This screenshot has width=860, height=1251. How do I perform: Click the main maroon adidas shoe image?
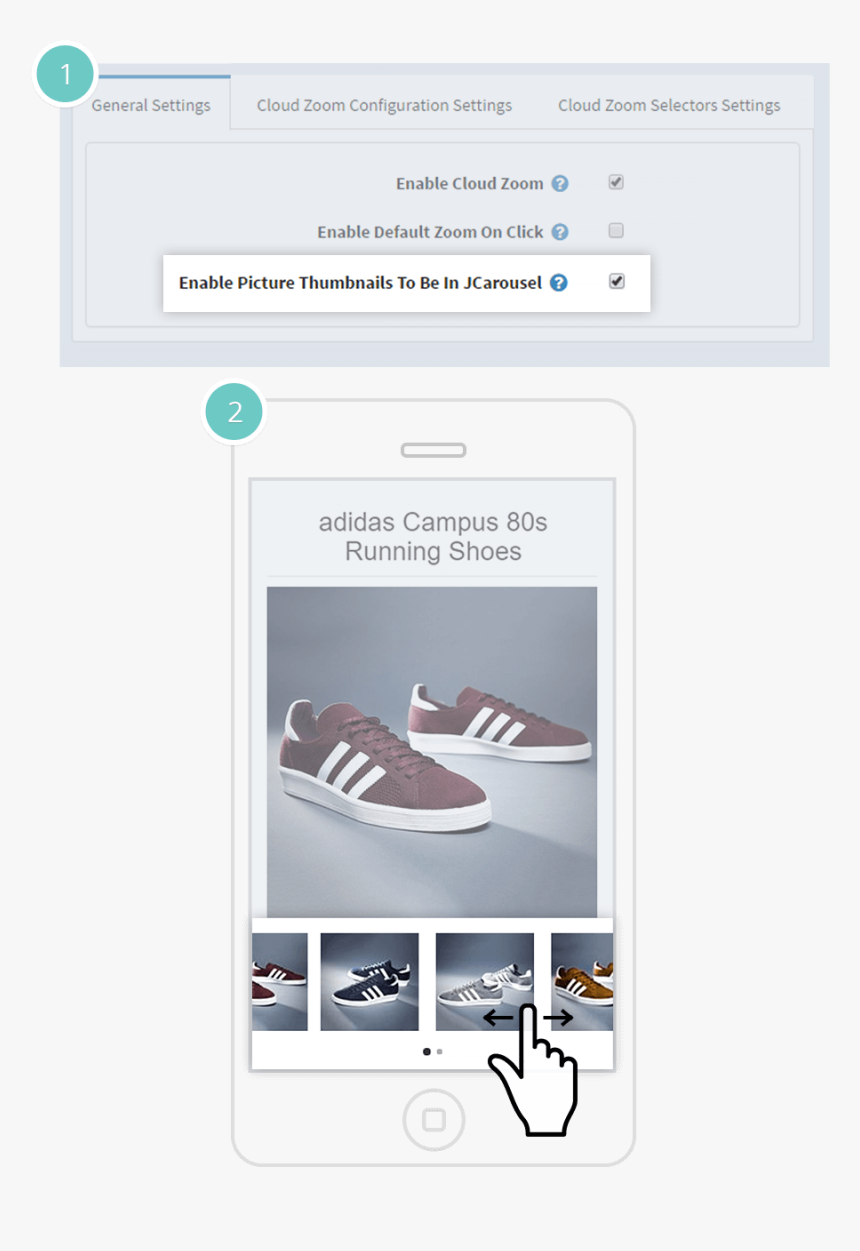click(432, 752)
